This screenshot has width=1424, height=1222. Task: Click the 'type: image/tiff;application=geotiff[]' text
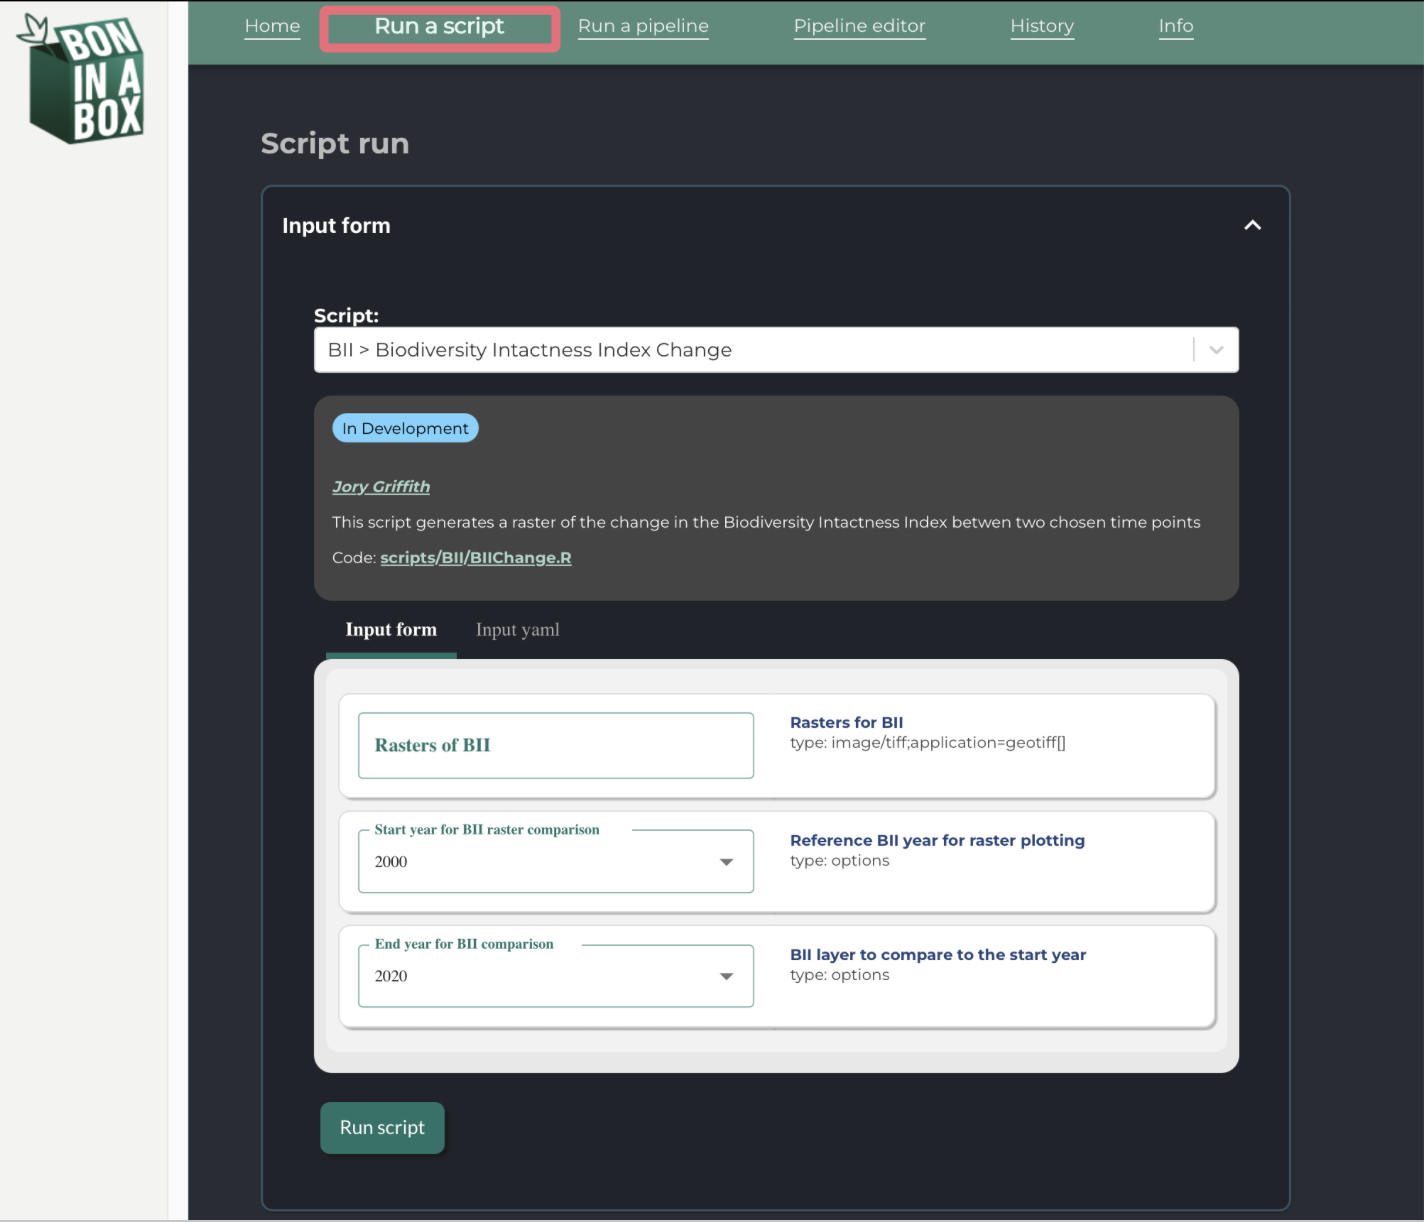click(x=928, y=743)
